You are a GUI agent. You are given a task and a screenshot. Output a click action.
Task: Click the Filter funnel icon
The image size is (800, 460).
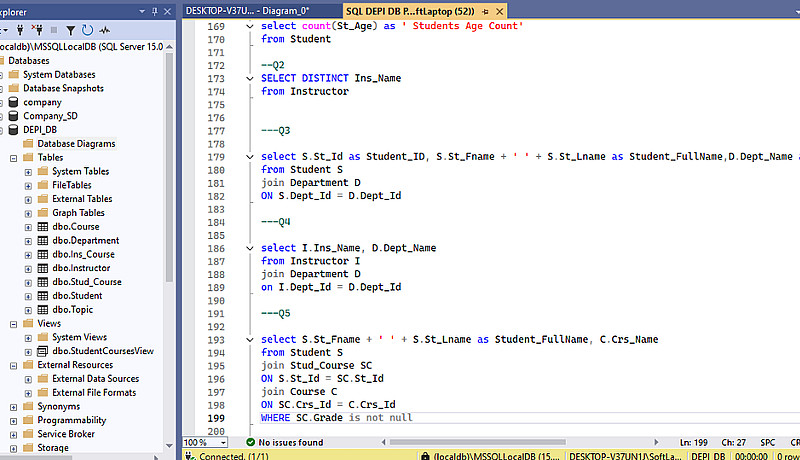pyautogui.click(x=71, y=31)
